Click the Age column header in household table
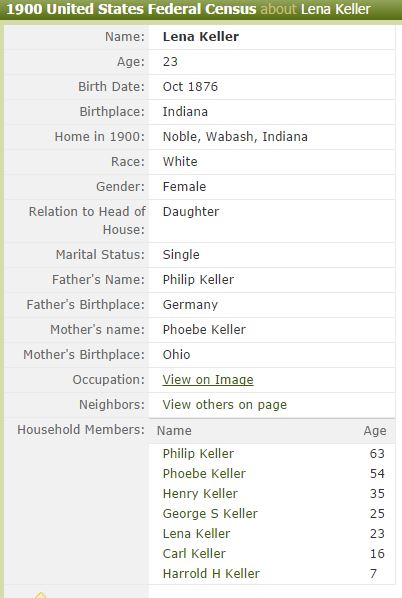The width and height of the screenshot is (402, 598). coord(375,431)
